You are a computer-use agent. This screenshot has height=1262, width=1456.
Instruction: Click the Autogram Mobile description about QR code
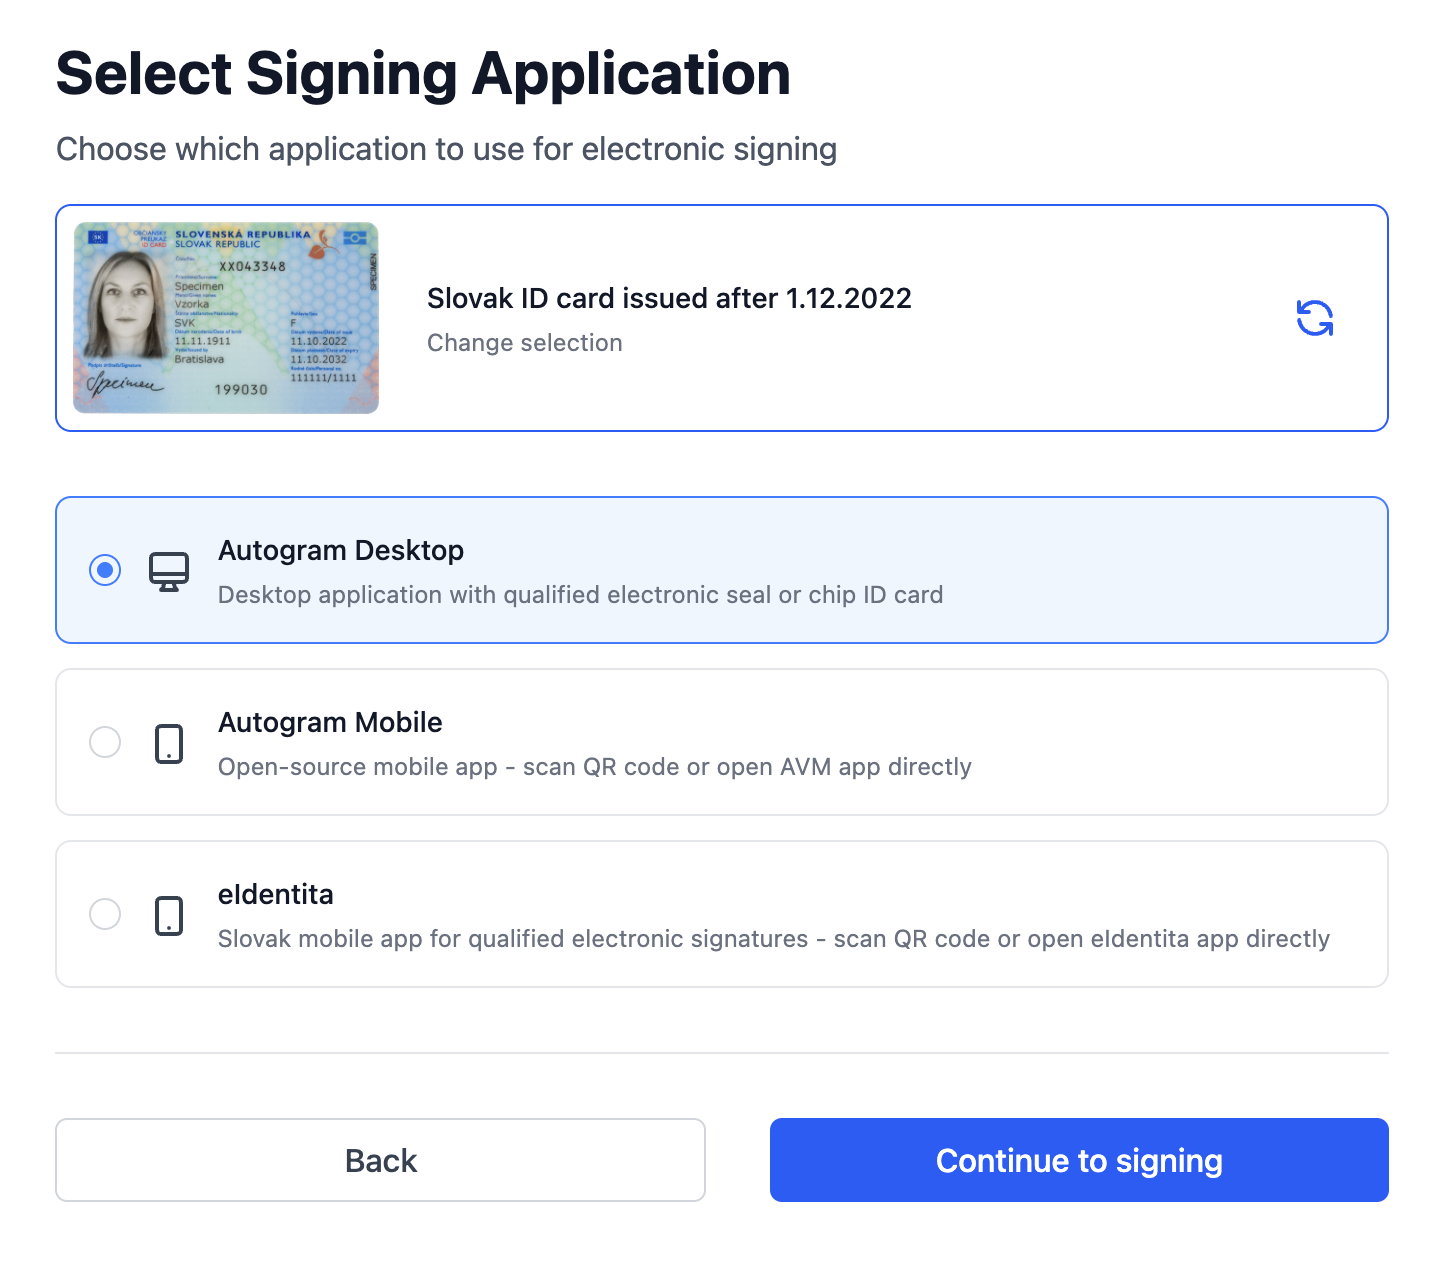tap(594, 767)
